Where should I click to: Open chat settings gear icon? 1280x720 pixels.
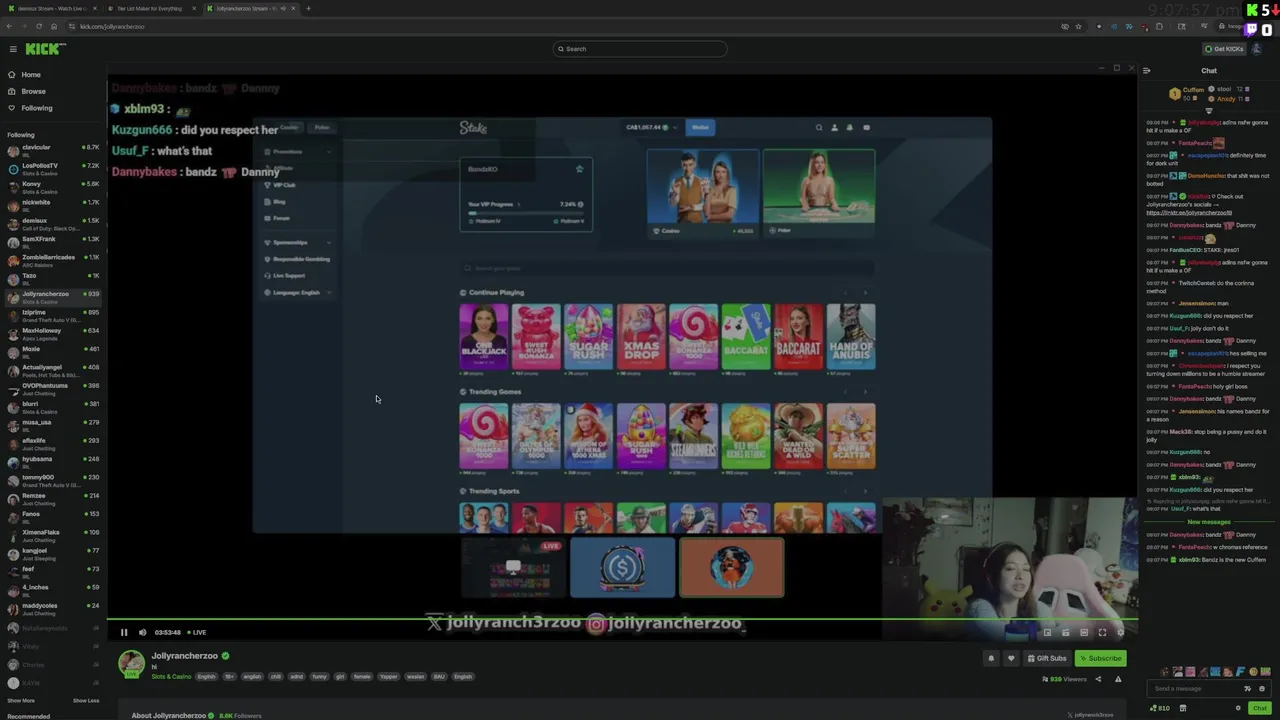point(1238,708)
